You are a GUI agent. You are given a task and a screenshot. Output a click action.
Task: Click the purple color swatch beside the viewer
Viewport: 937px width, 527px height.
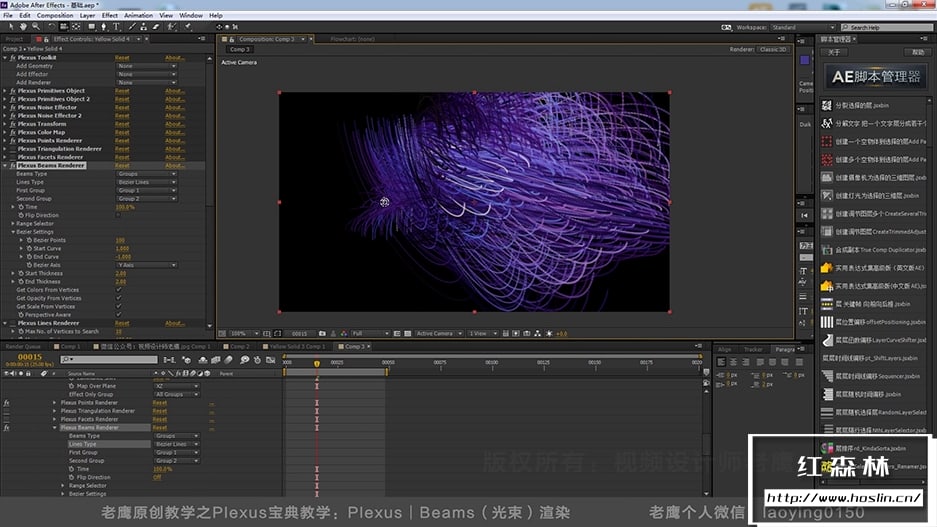[x=805, y=60]
